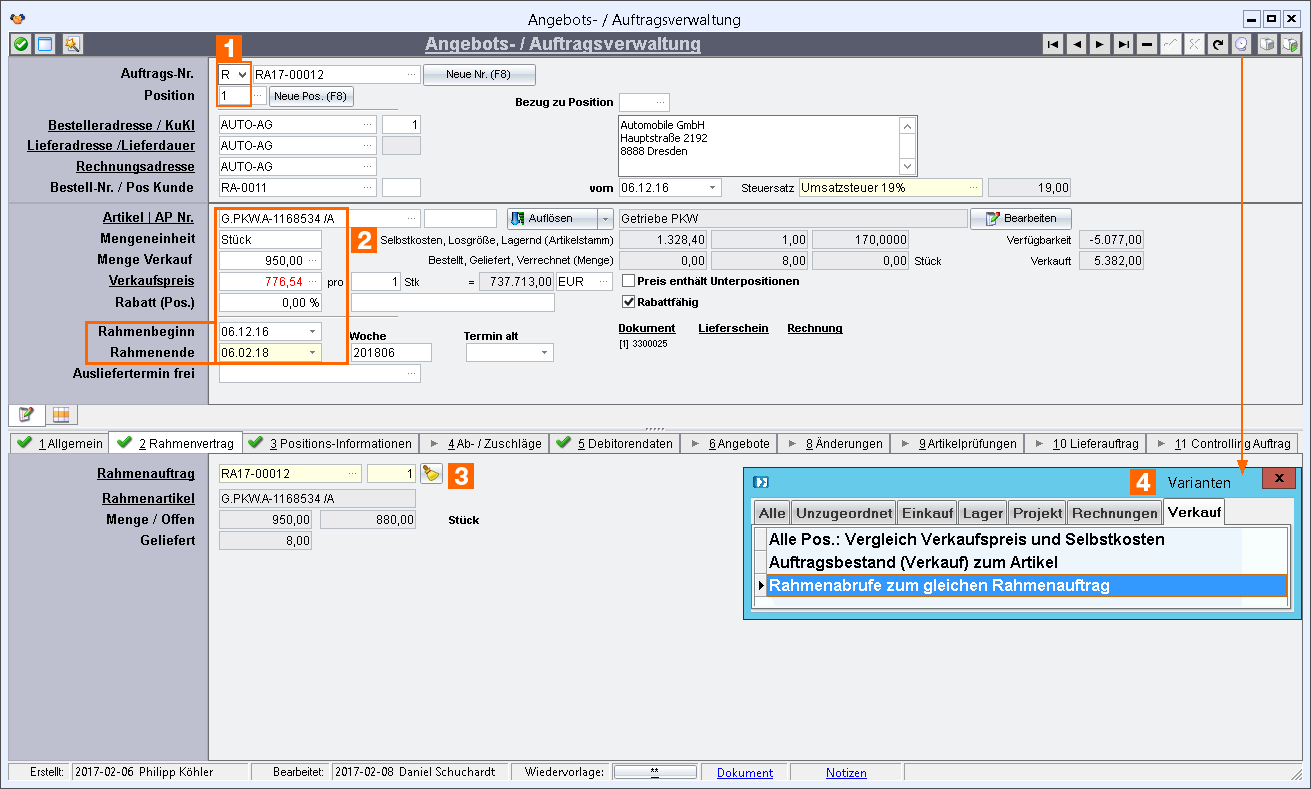Open the '10 Lieferauftrag' tab
This screenshot has width=1311, height=789.
(1085, 443)
